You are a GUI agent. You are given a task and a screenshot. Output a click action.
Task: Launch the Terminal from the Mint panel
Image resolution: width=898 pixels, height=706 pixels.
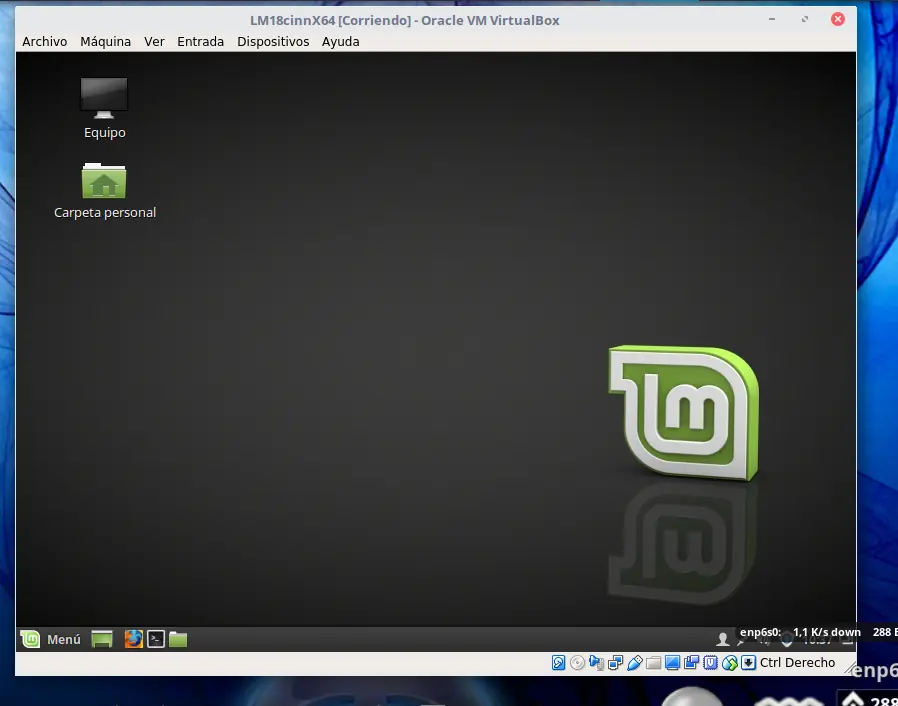[x=156, y=639]
